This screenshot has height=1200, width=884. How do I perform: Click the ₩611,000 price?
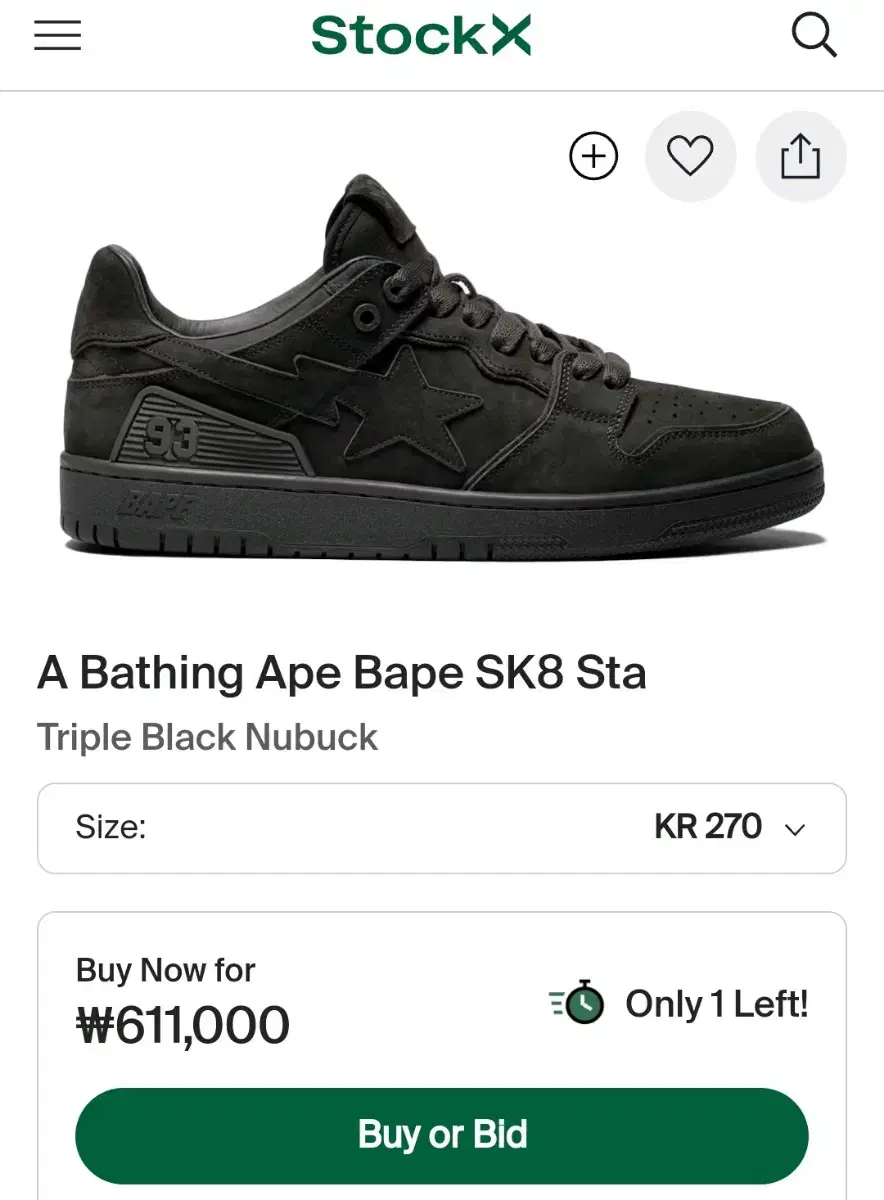[183, 1025]
